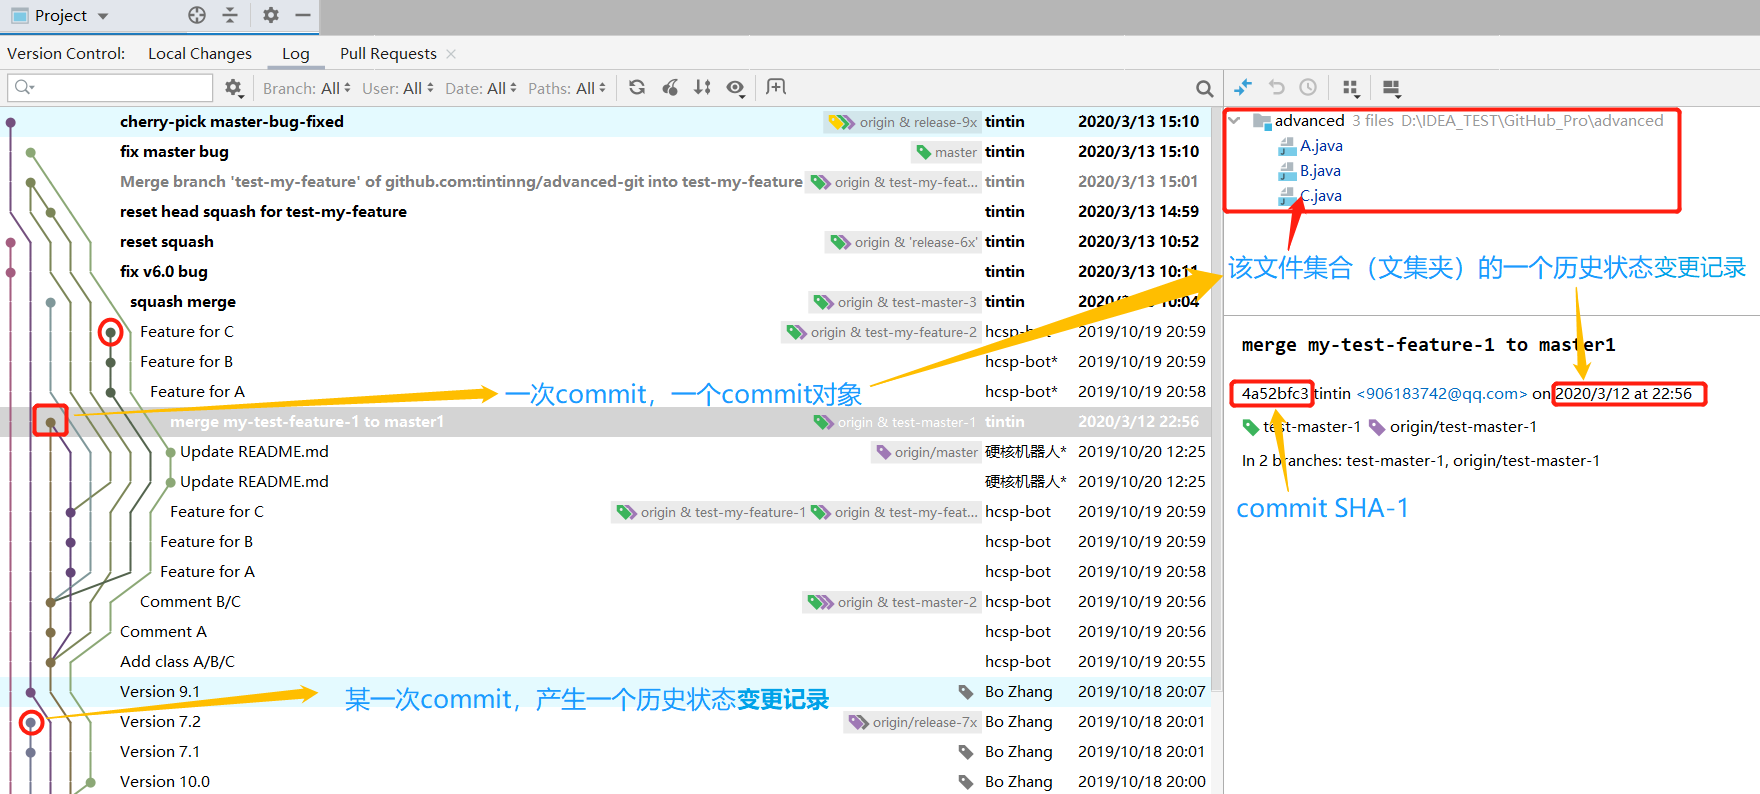Click the revert selected changes icon

(1276, 88)
